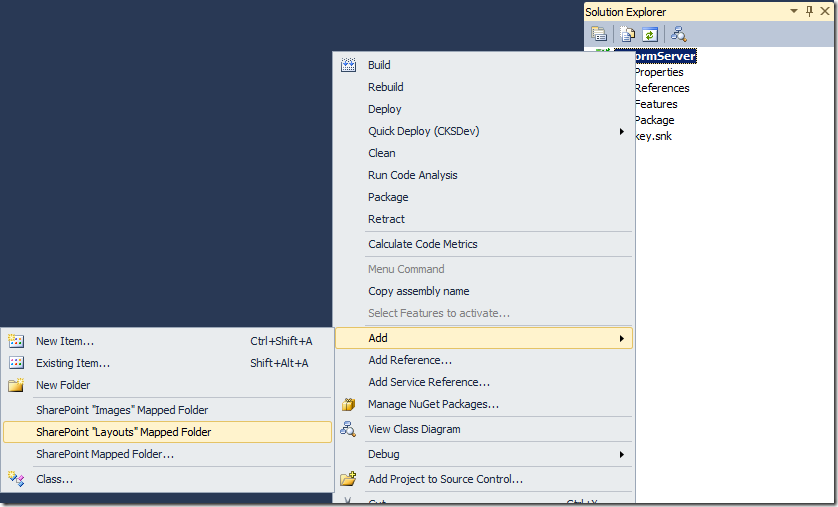Select New Item... in the Add submenu
This screenshot has width=838, height=507.
point(65,341)
